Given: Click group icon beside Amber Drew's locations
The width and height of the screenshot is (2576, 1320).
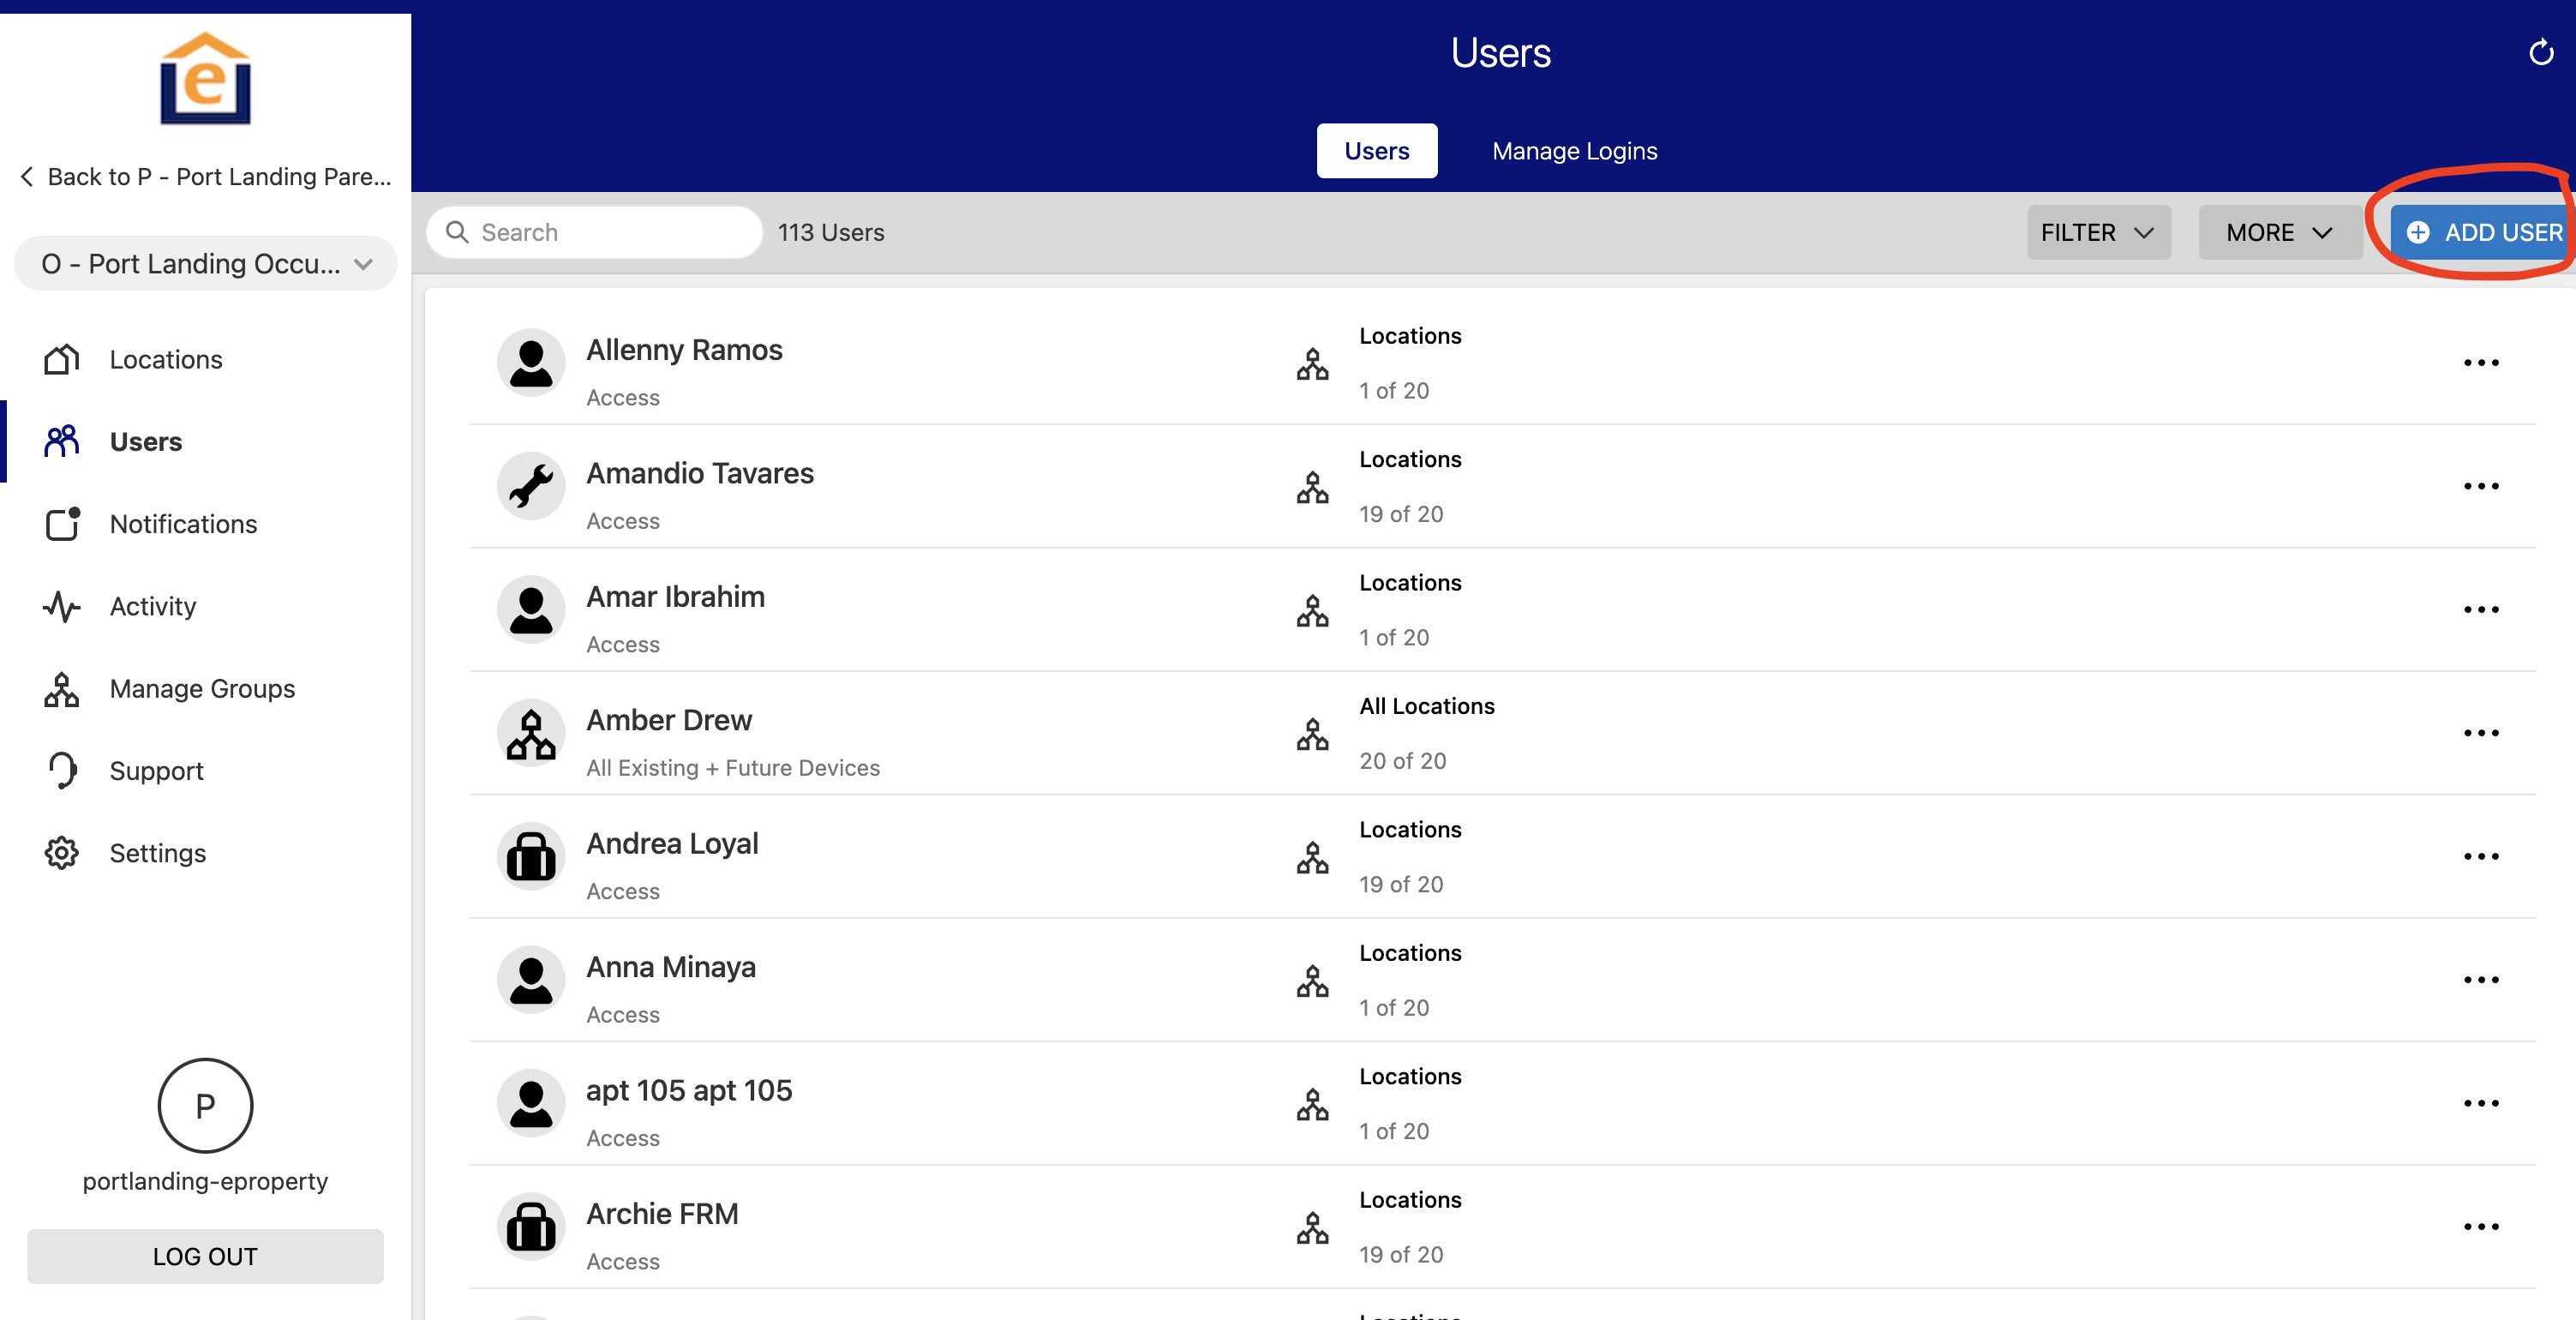Looking at the screenshot, I should pyautogui.click(x=1312, y=734).
